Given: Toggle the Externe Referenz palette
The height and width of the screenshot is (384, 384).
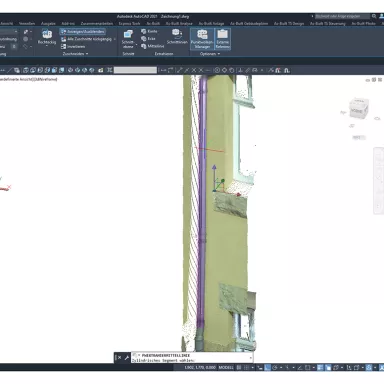Looking at the screenshot, I should (222, 39).
